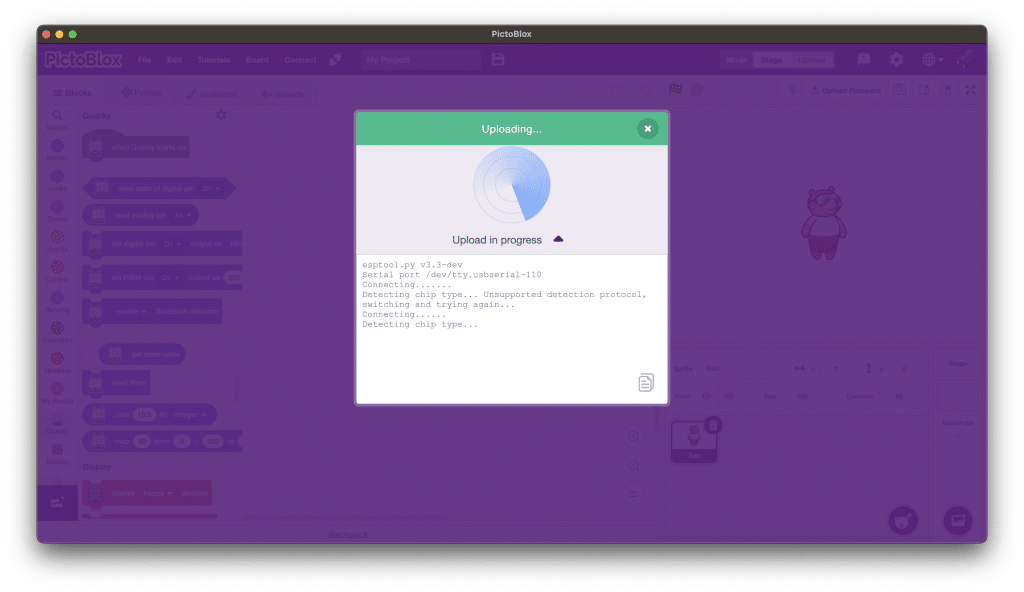Viewport: 1024px width, 592px height.
Task: Start the program with the green flag
Action: point(675,90)
